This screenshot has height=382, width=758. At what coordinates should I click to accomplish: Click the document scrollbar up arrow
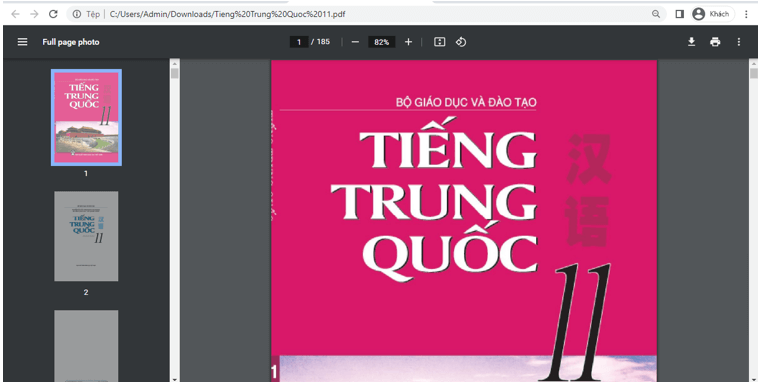tap(753, 63)
